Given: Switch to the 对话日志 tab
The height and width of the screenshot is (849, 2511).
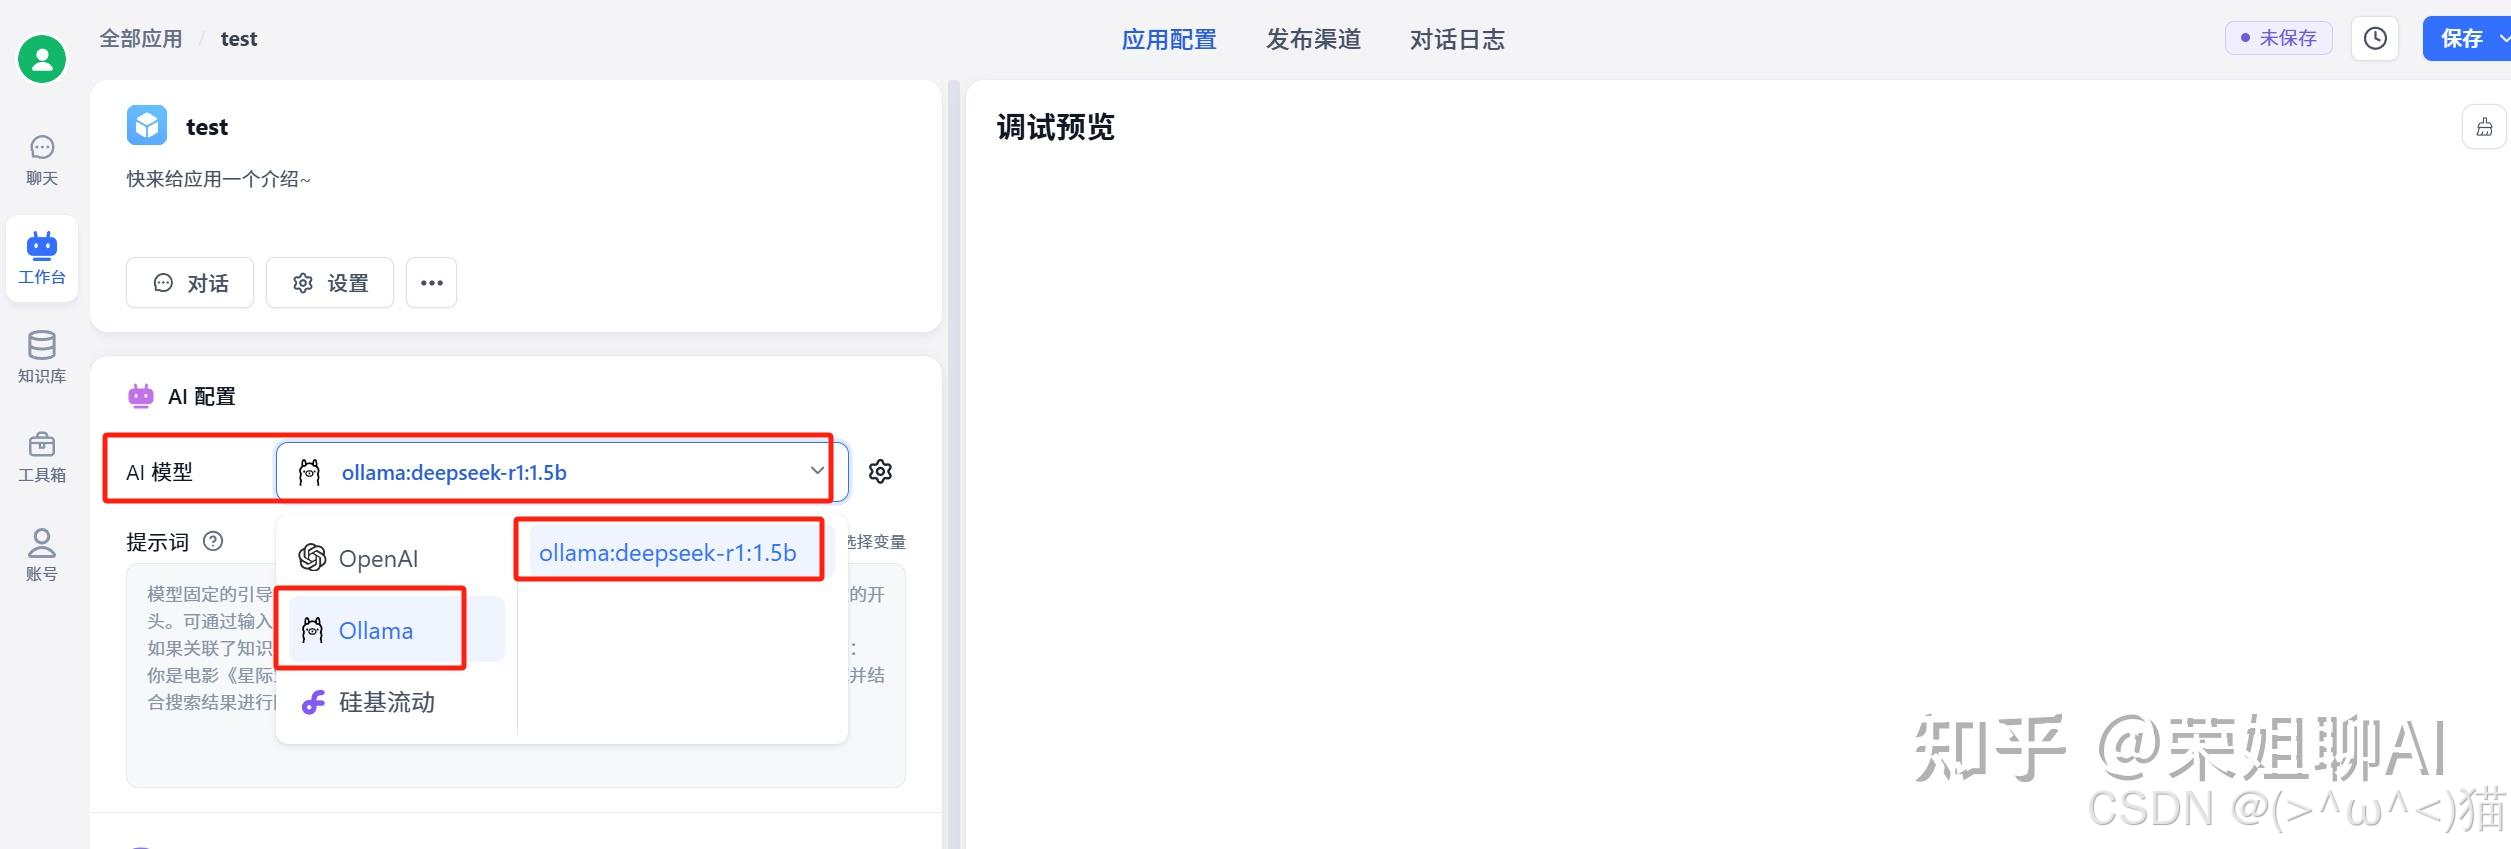Looking at the screenshot, I should coord(1457,39).
